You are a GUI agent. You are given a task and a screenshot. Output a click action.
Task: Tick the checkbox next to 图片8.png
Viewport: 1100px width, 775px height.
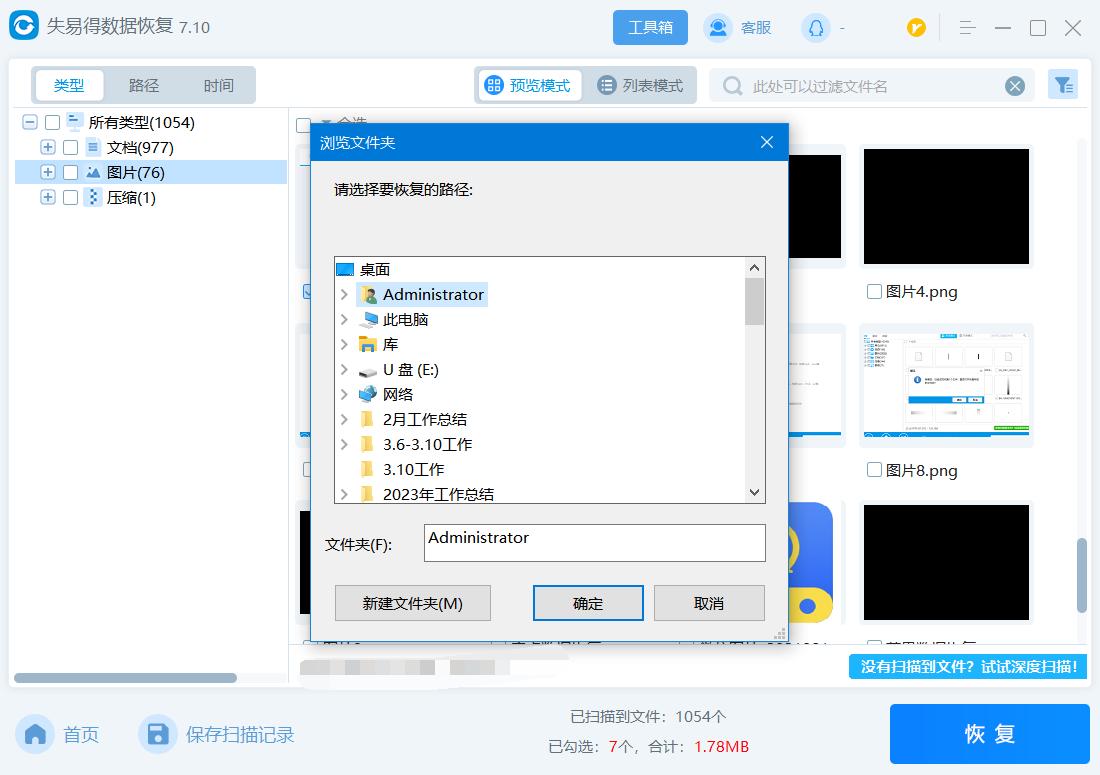point(875,471)
